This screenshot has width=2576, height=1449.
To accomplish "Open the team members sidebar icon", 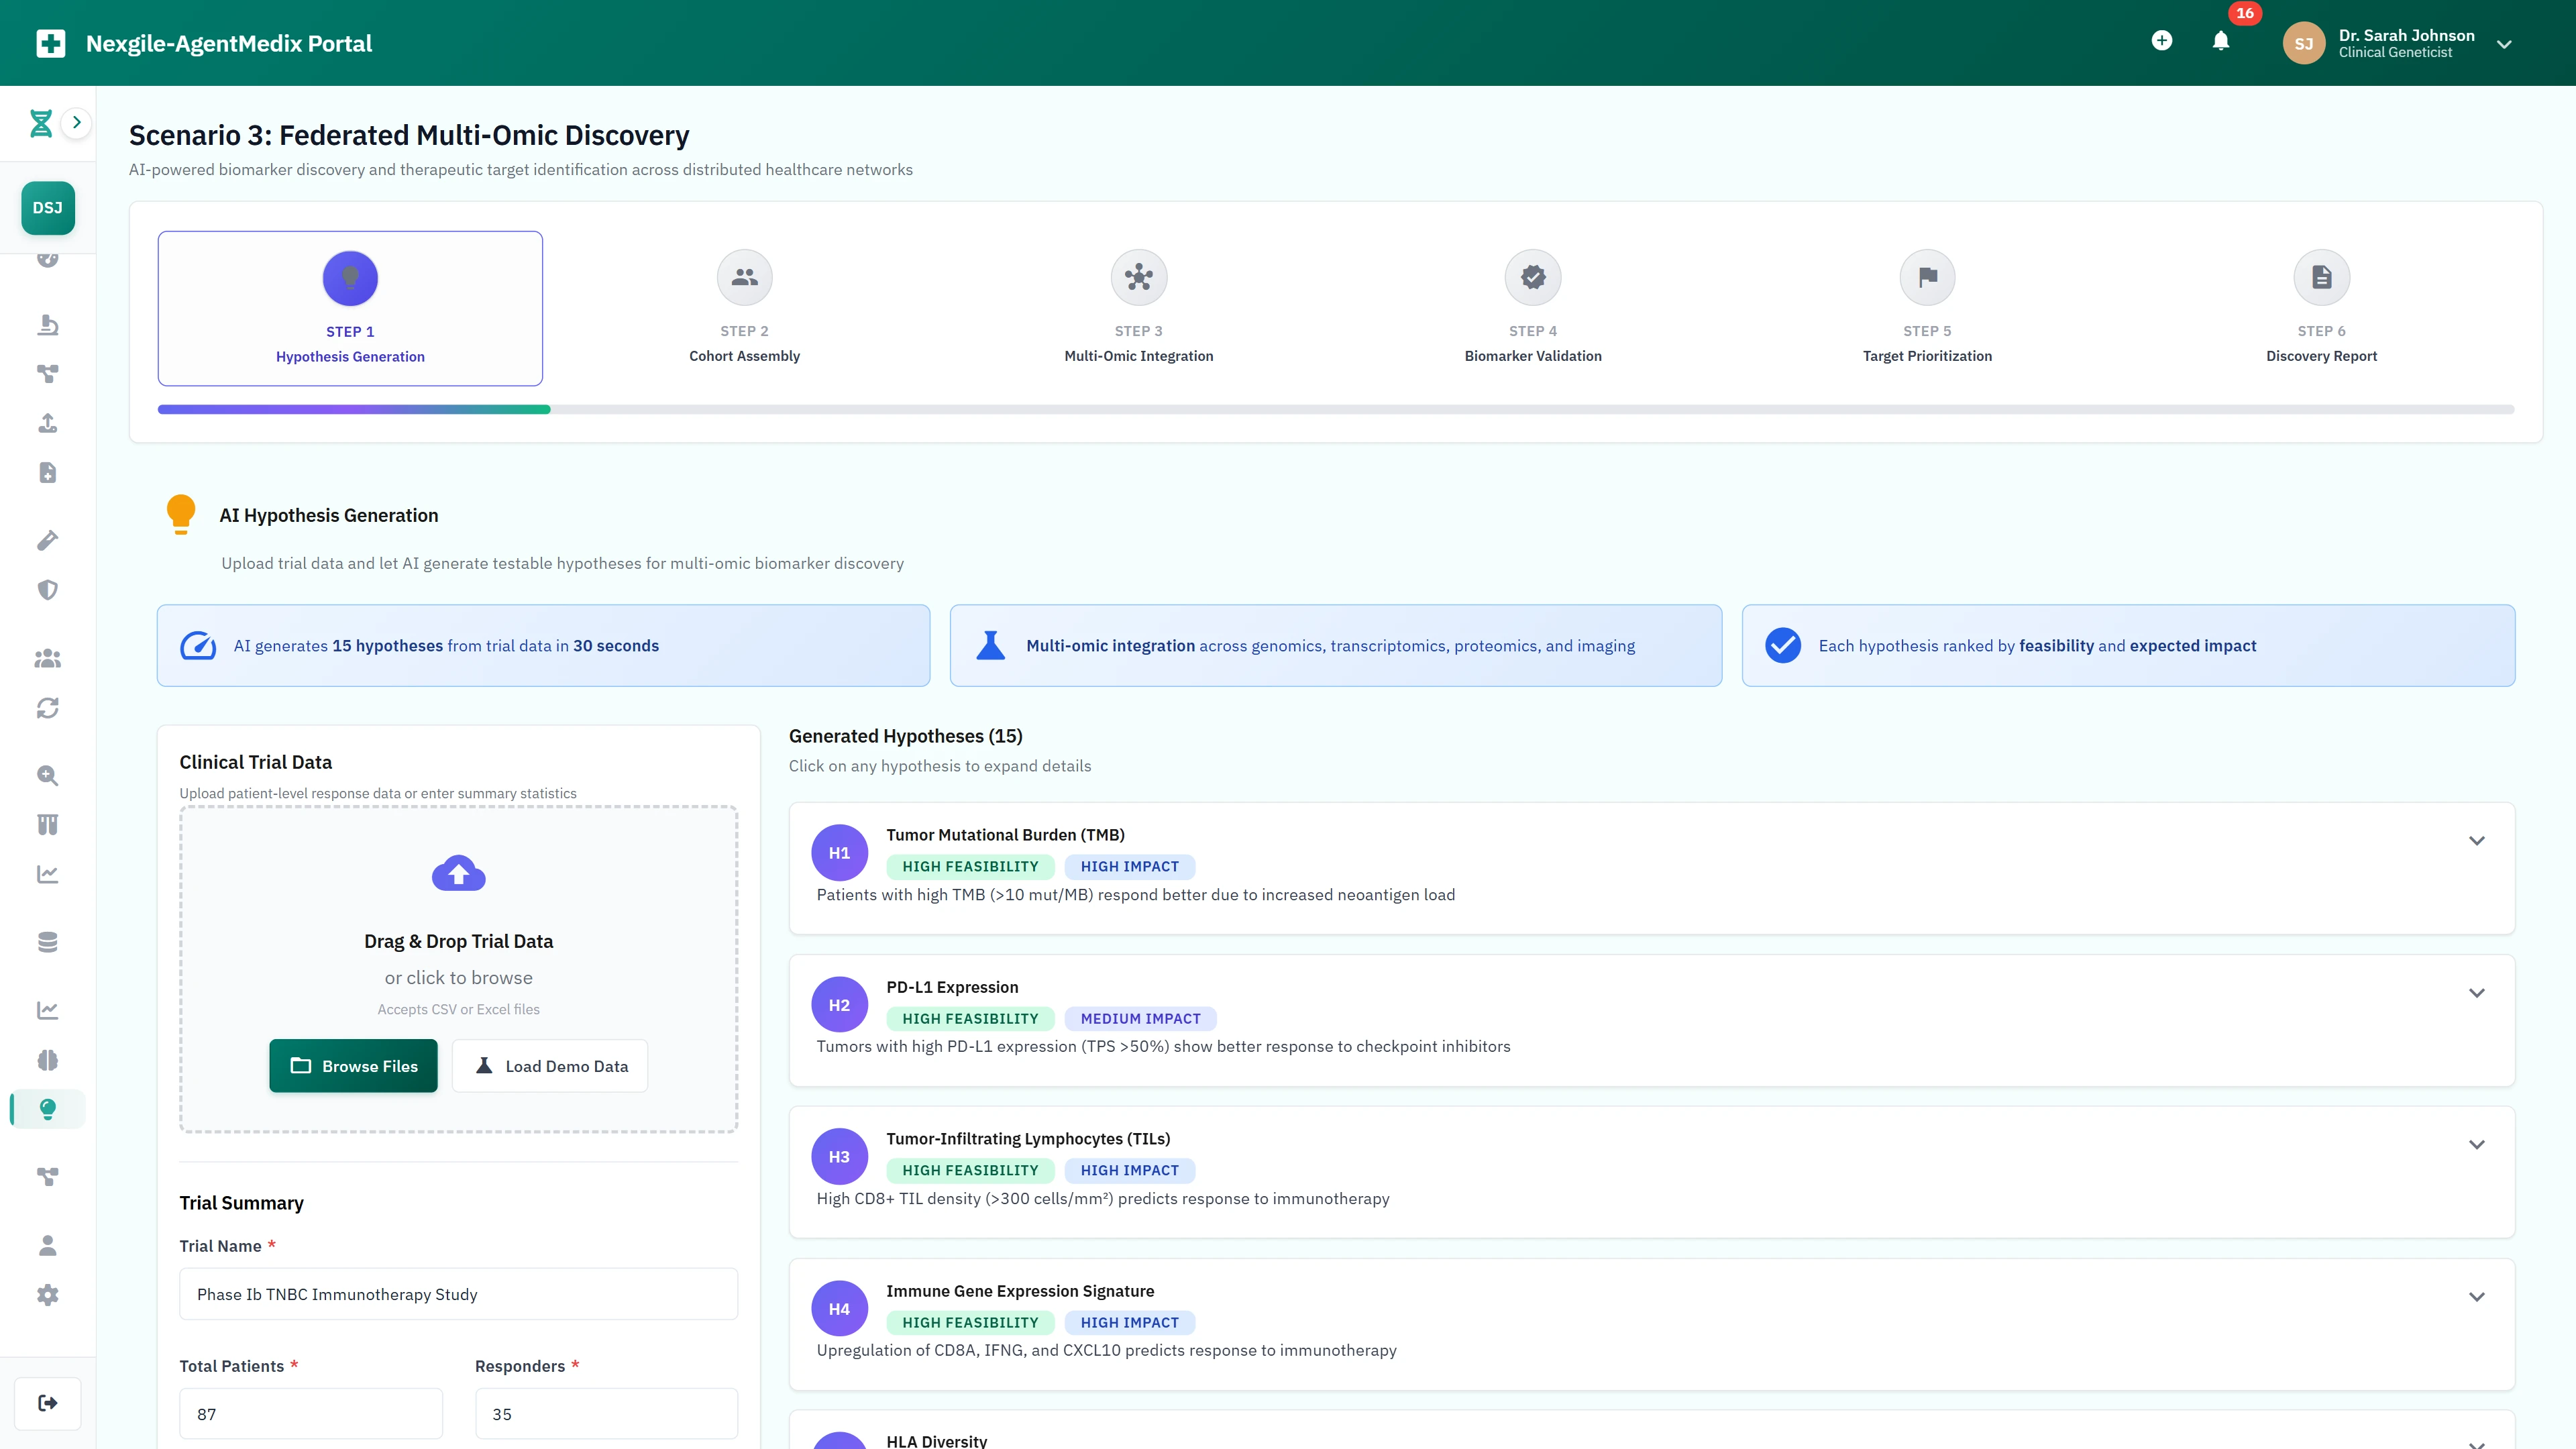I will pos(47,658).
